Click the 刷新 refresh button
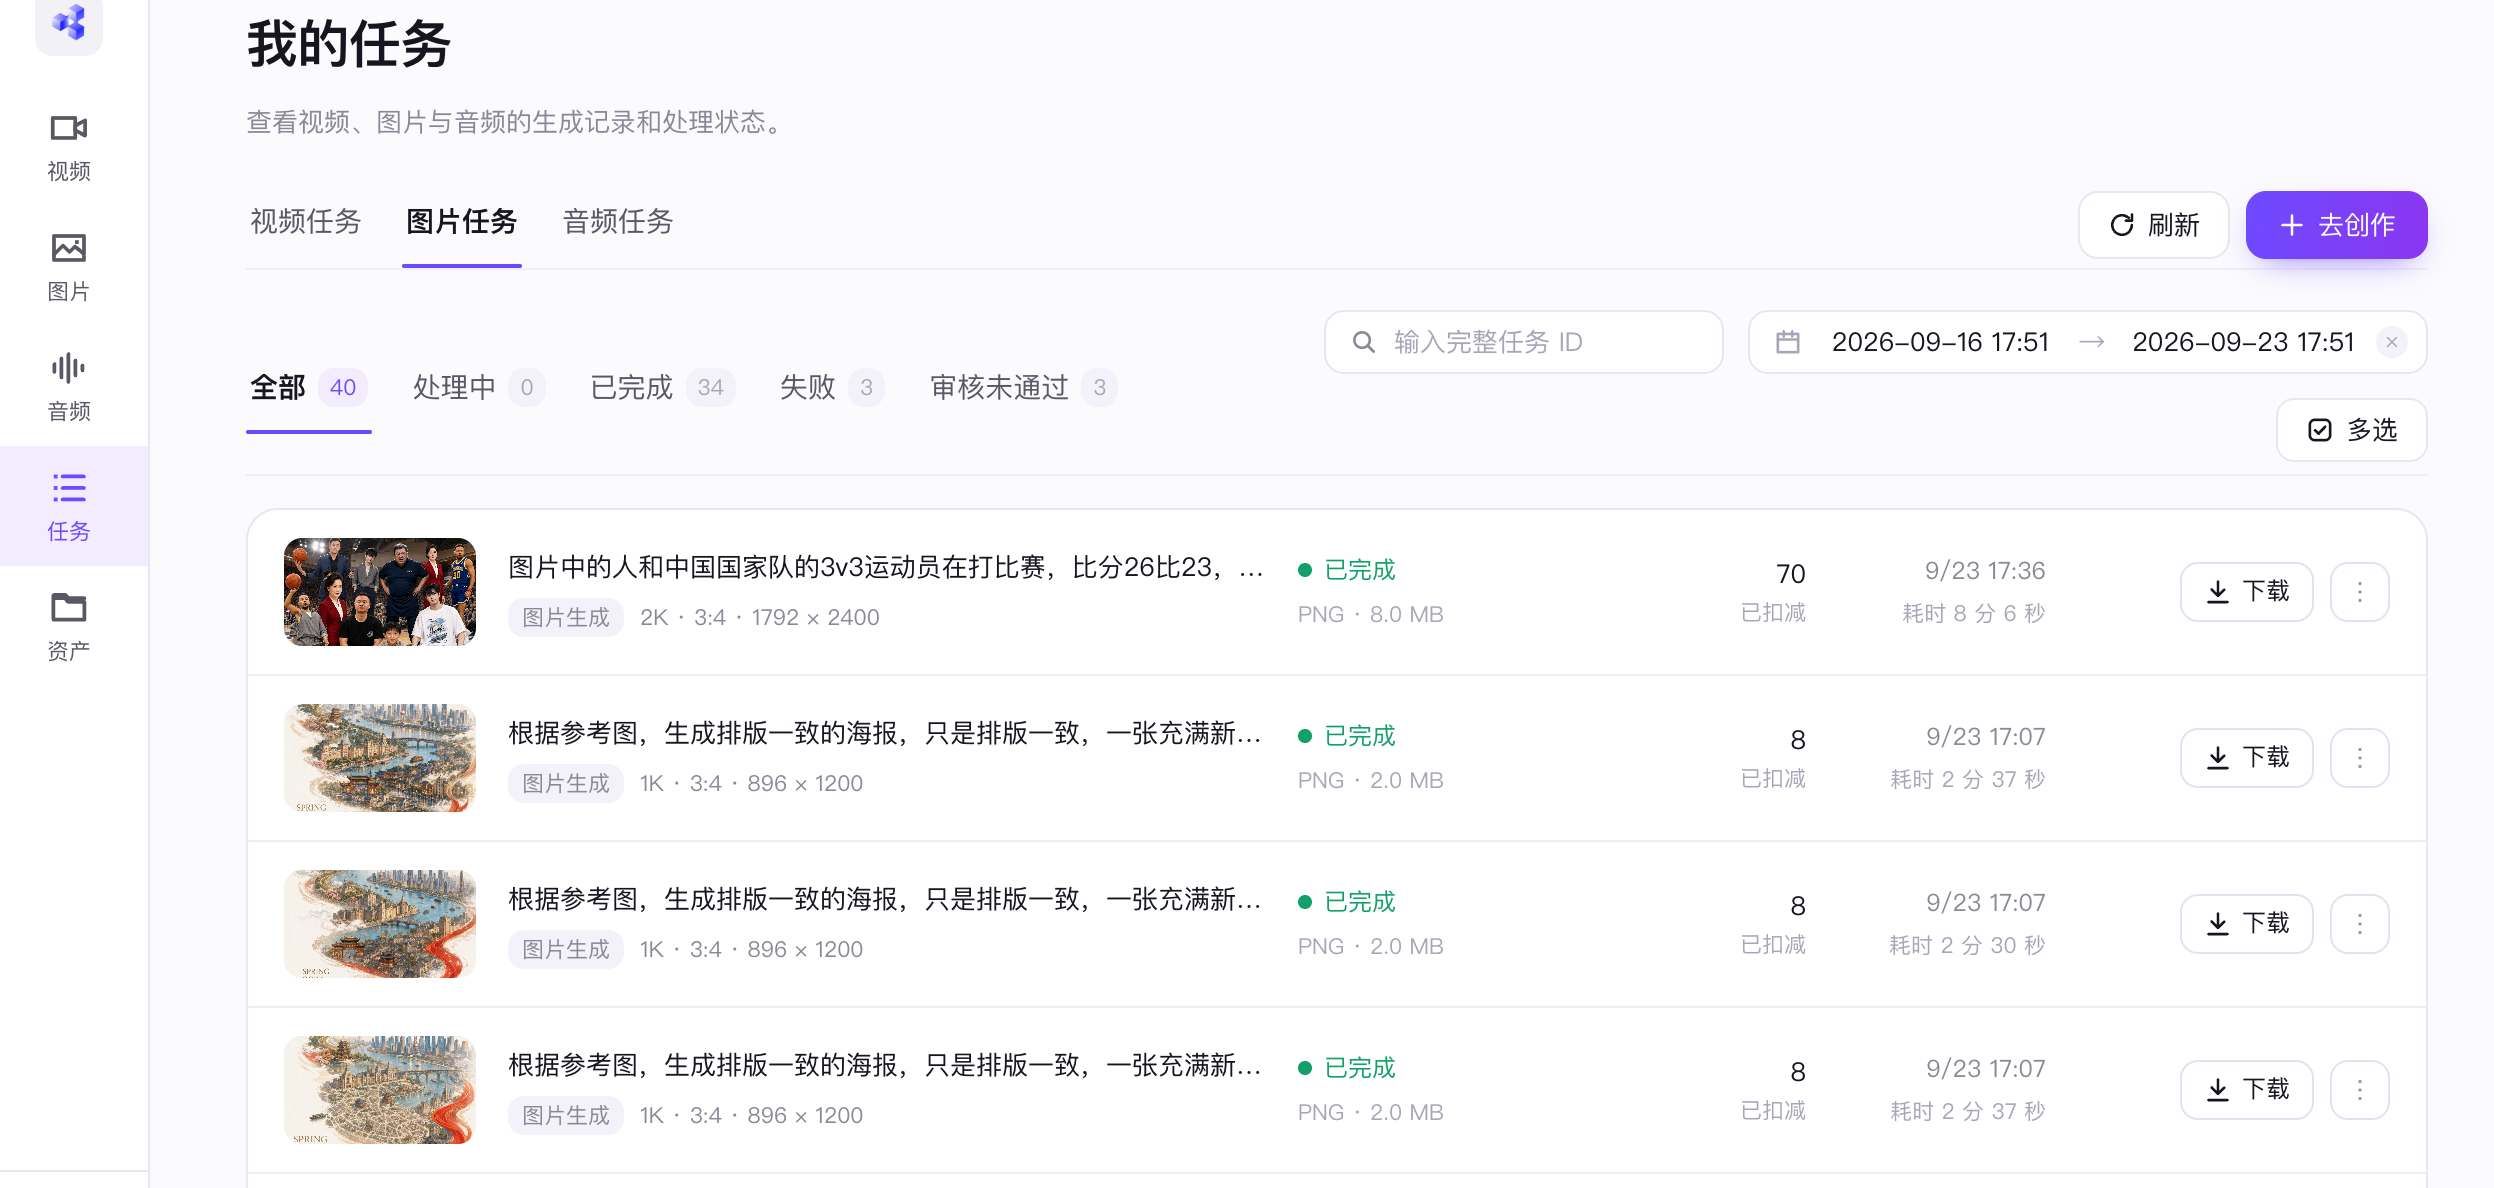This screenshot has width=2494, height=1188. coord(2153,225)
